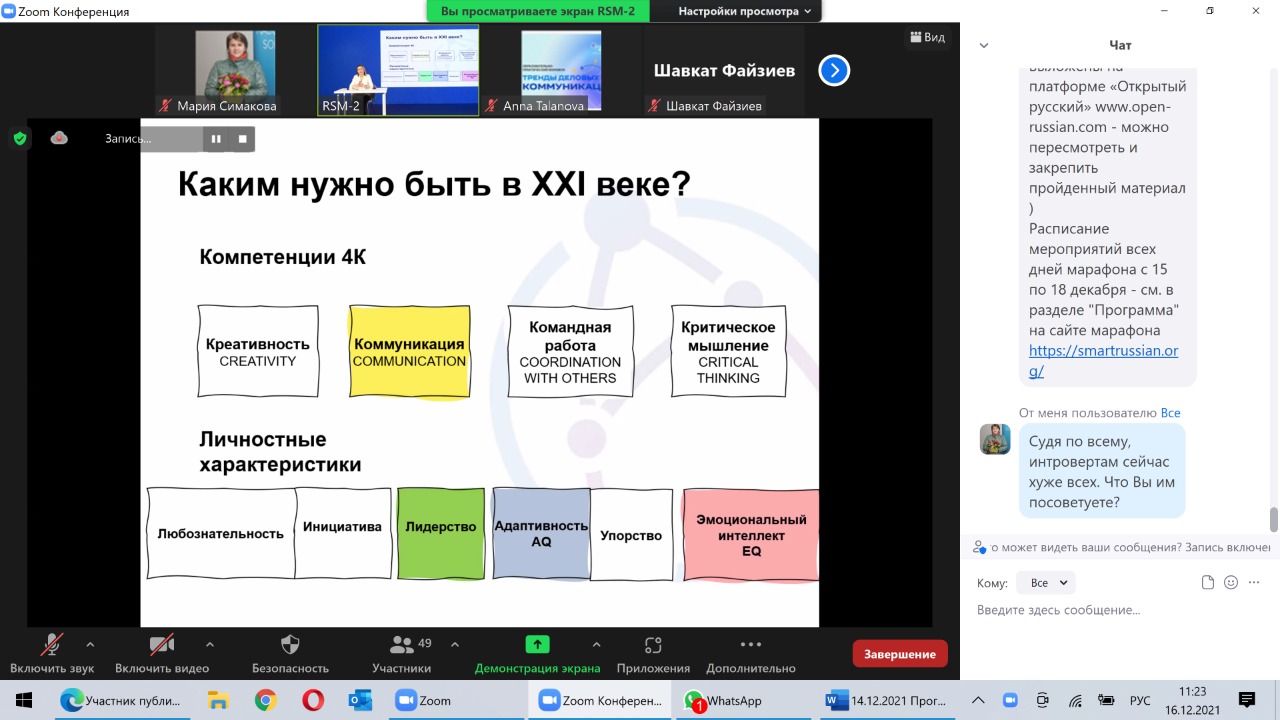Start Демонстрация экрана screen sharing
The image size is (1280, 720).
pyautogui.click(x=537, y=654)
